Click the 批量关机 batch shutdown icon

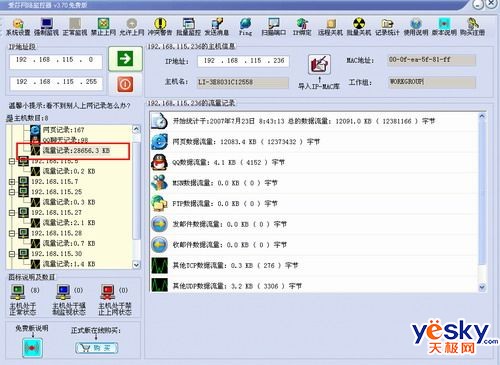click(359, 27)
